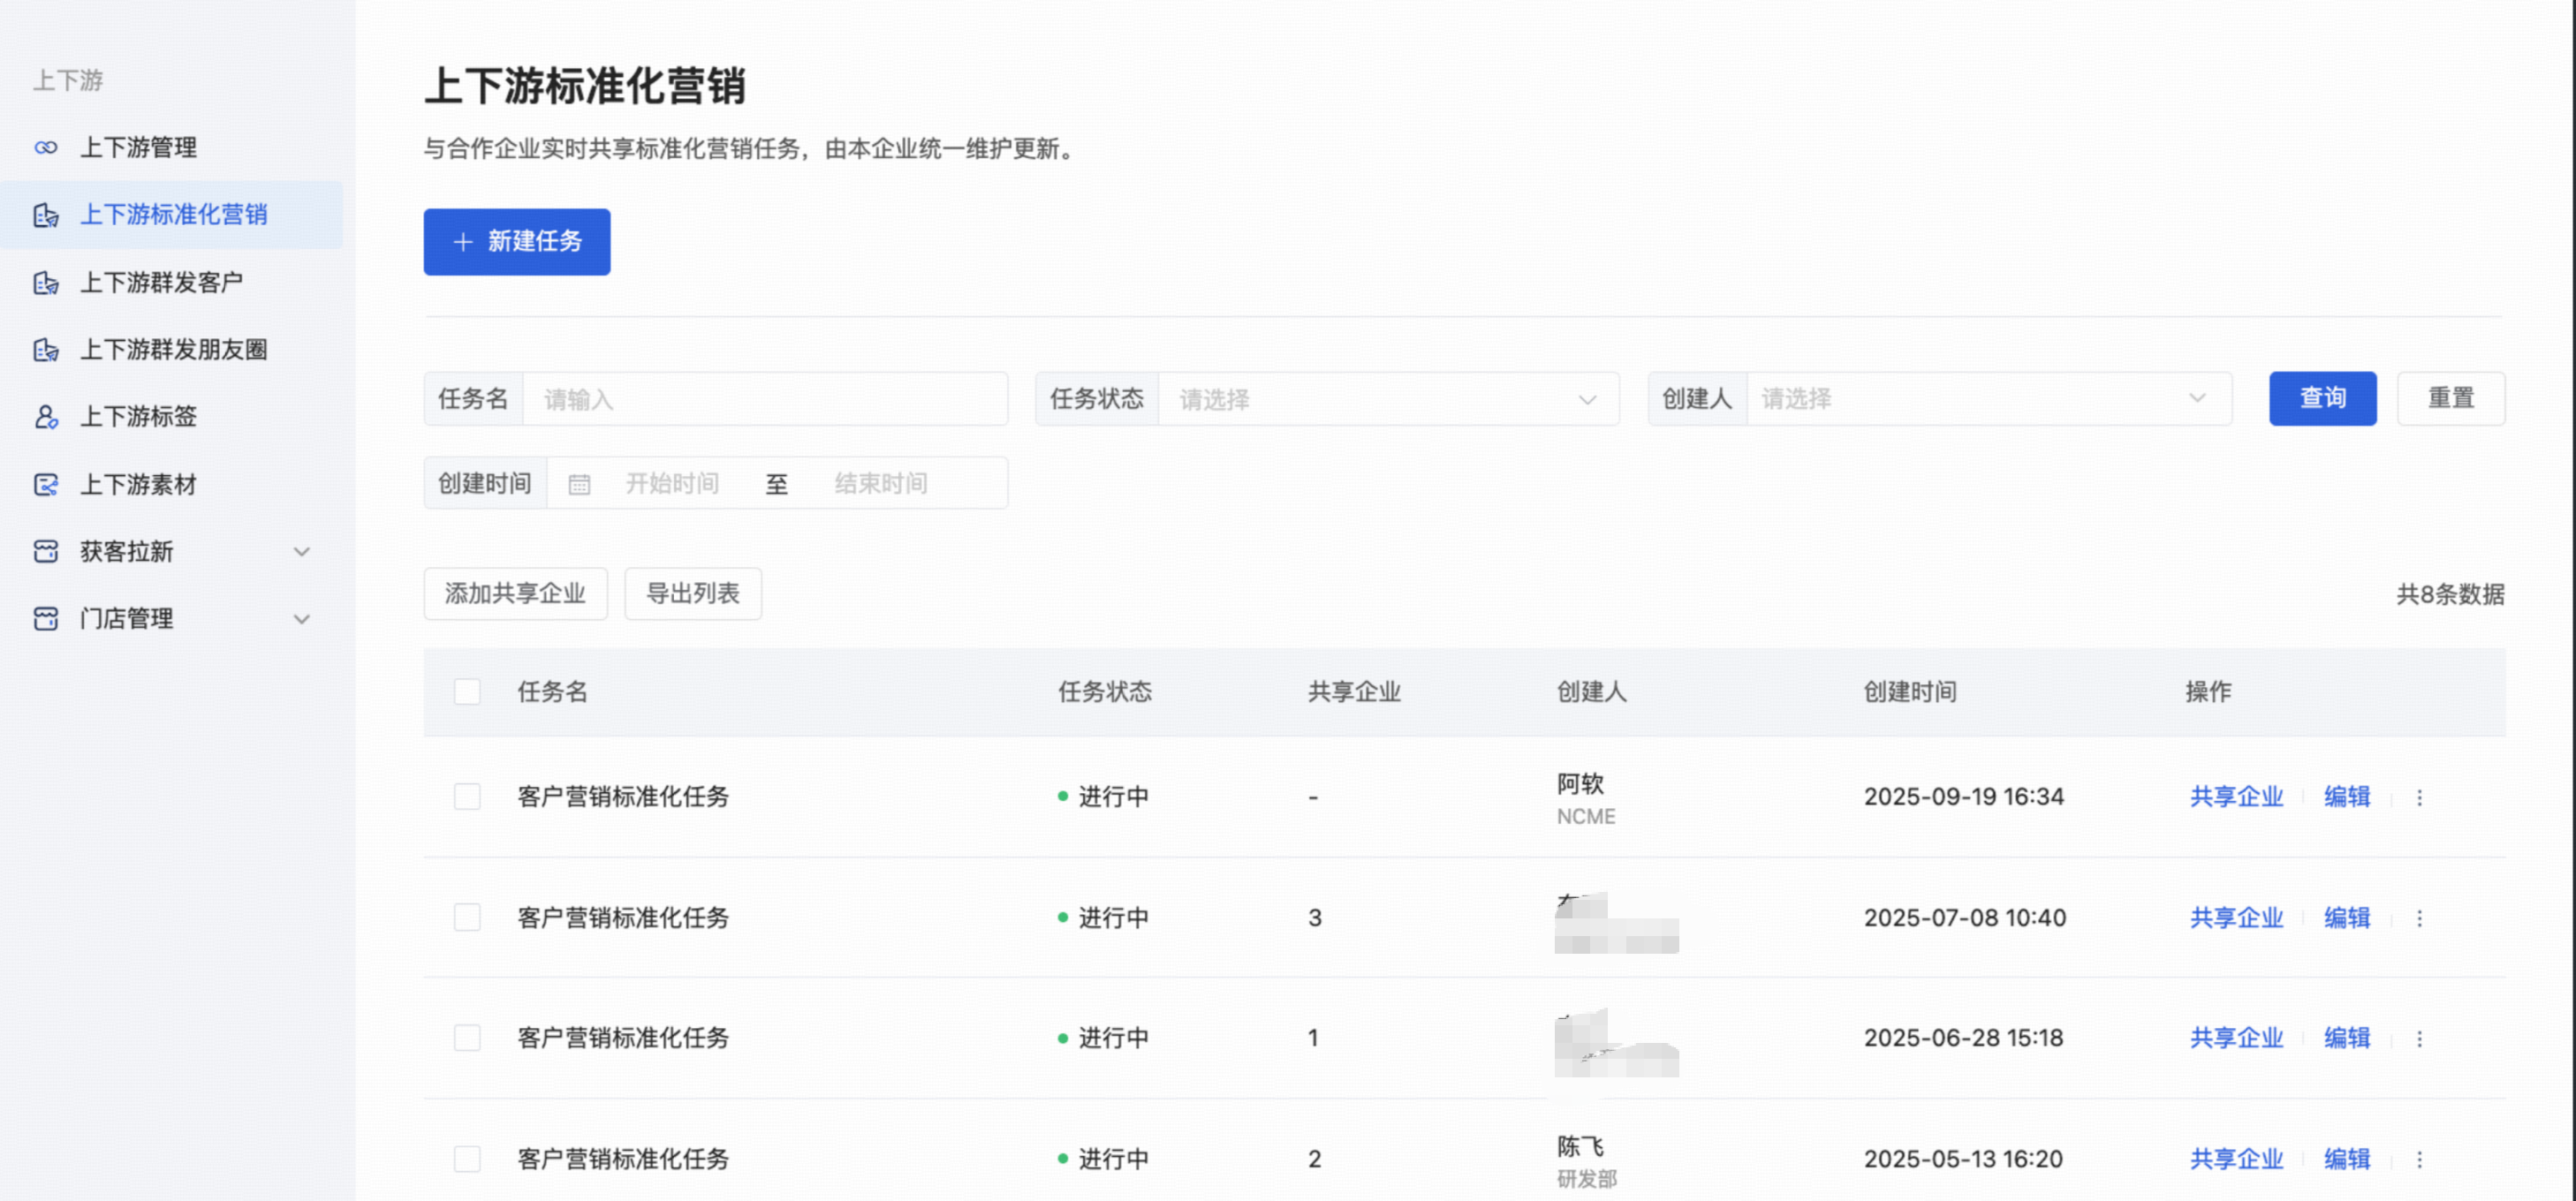
Task: Focus the 任务名 input field
Action: [765, 399]
